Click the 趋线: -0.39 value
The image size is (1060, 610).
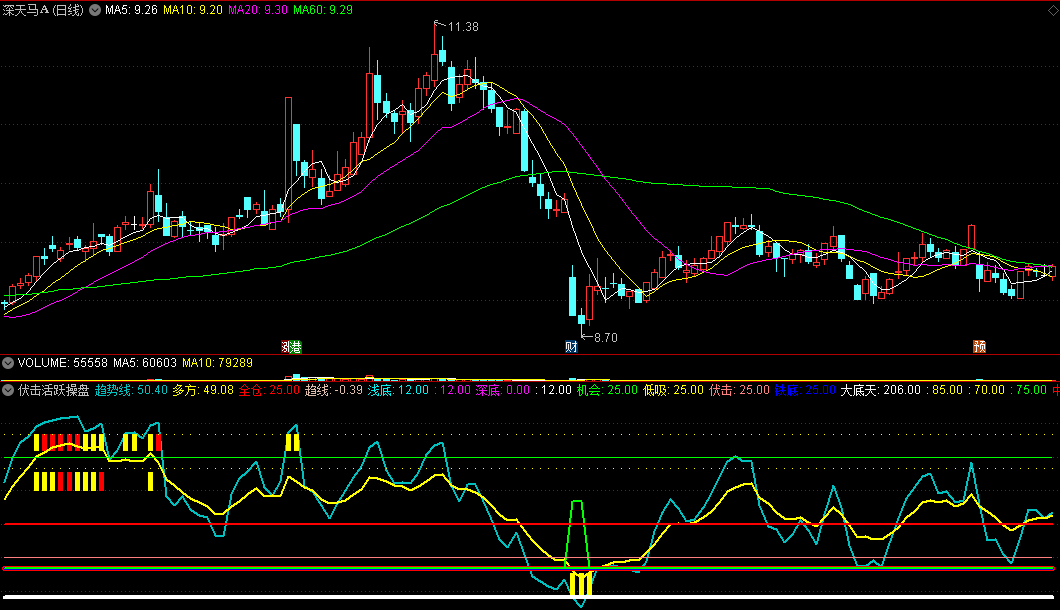(x=333, y=390)
